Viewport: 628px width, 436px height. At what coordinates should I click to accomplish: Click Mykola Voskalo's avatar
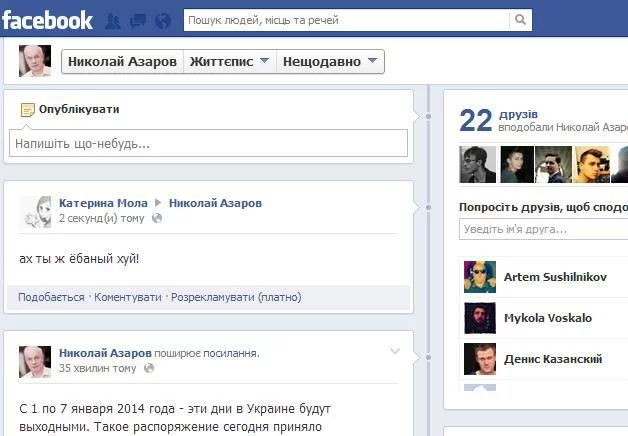coord(480,318)
